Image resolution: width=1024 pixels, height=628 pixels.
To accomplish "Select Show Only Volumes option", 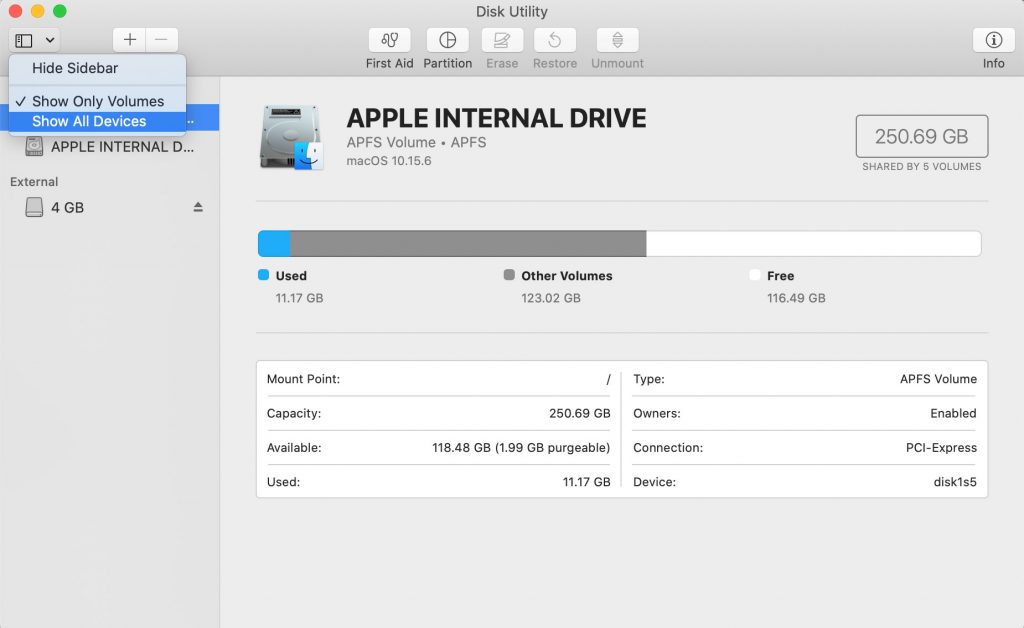I will 97,101.
